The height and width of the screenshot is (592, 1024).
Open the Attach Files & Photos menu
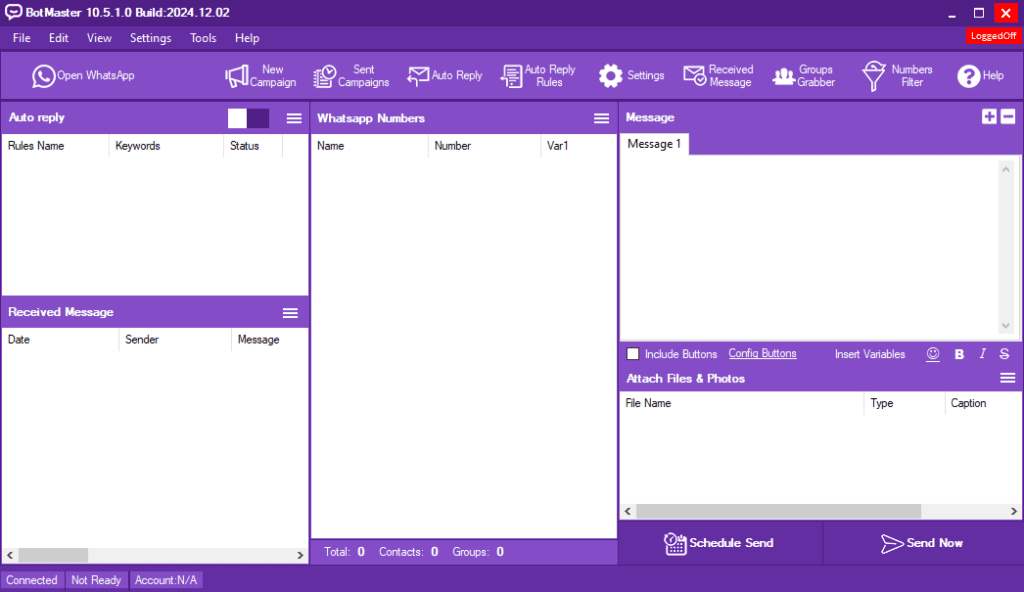(1008, 378)
